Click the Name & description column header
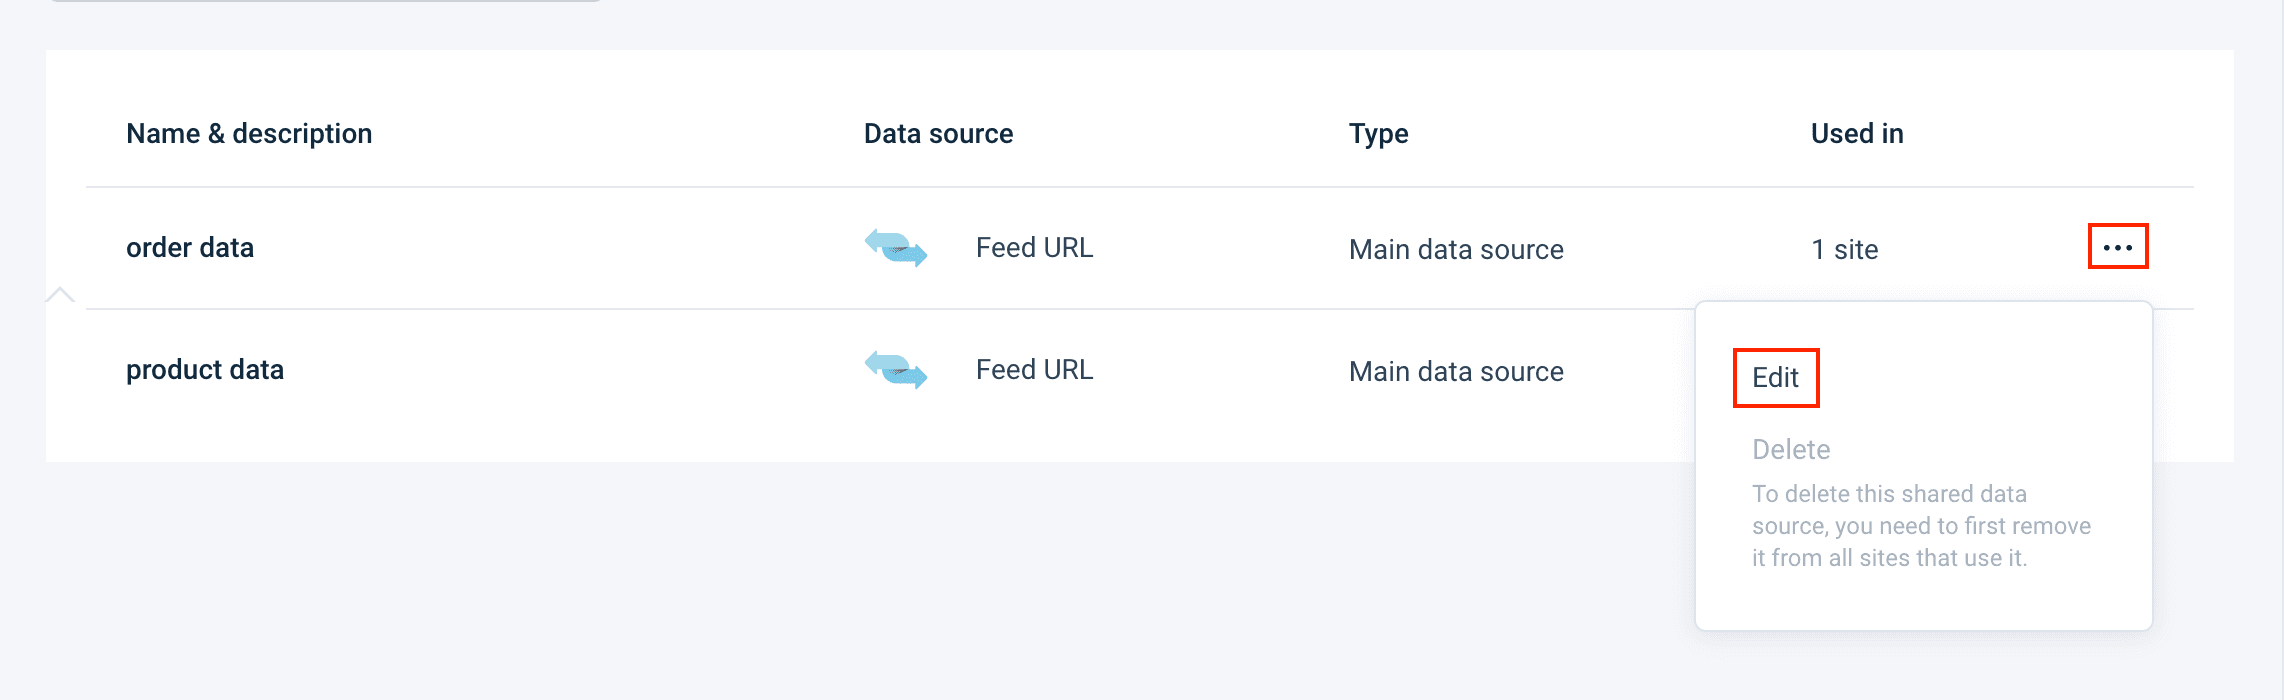The height and width of the screenshot is (700, 2284). 249,134
